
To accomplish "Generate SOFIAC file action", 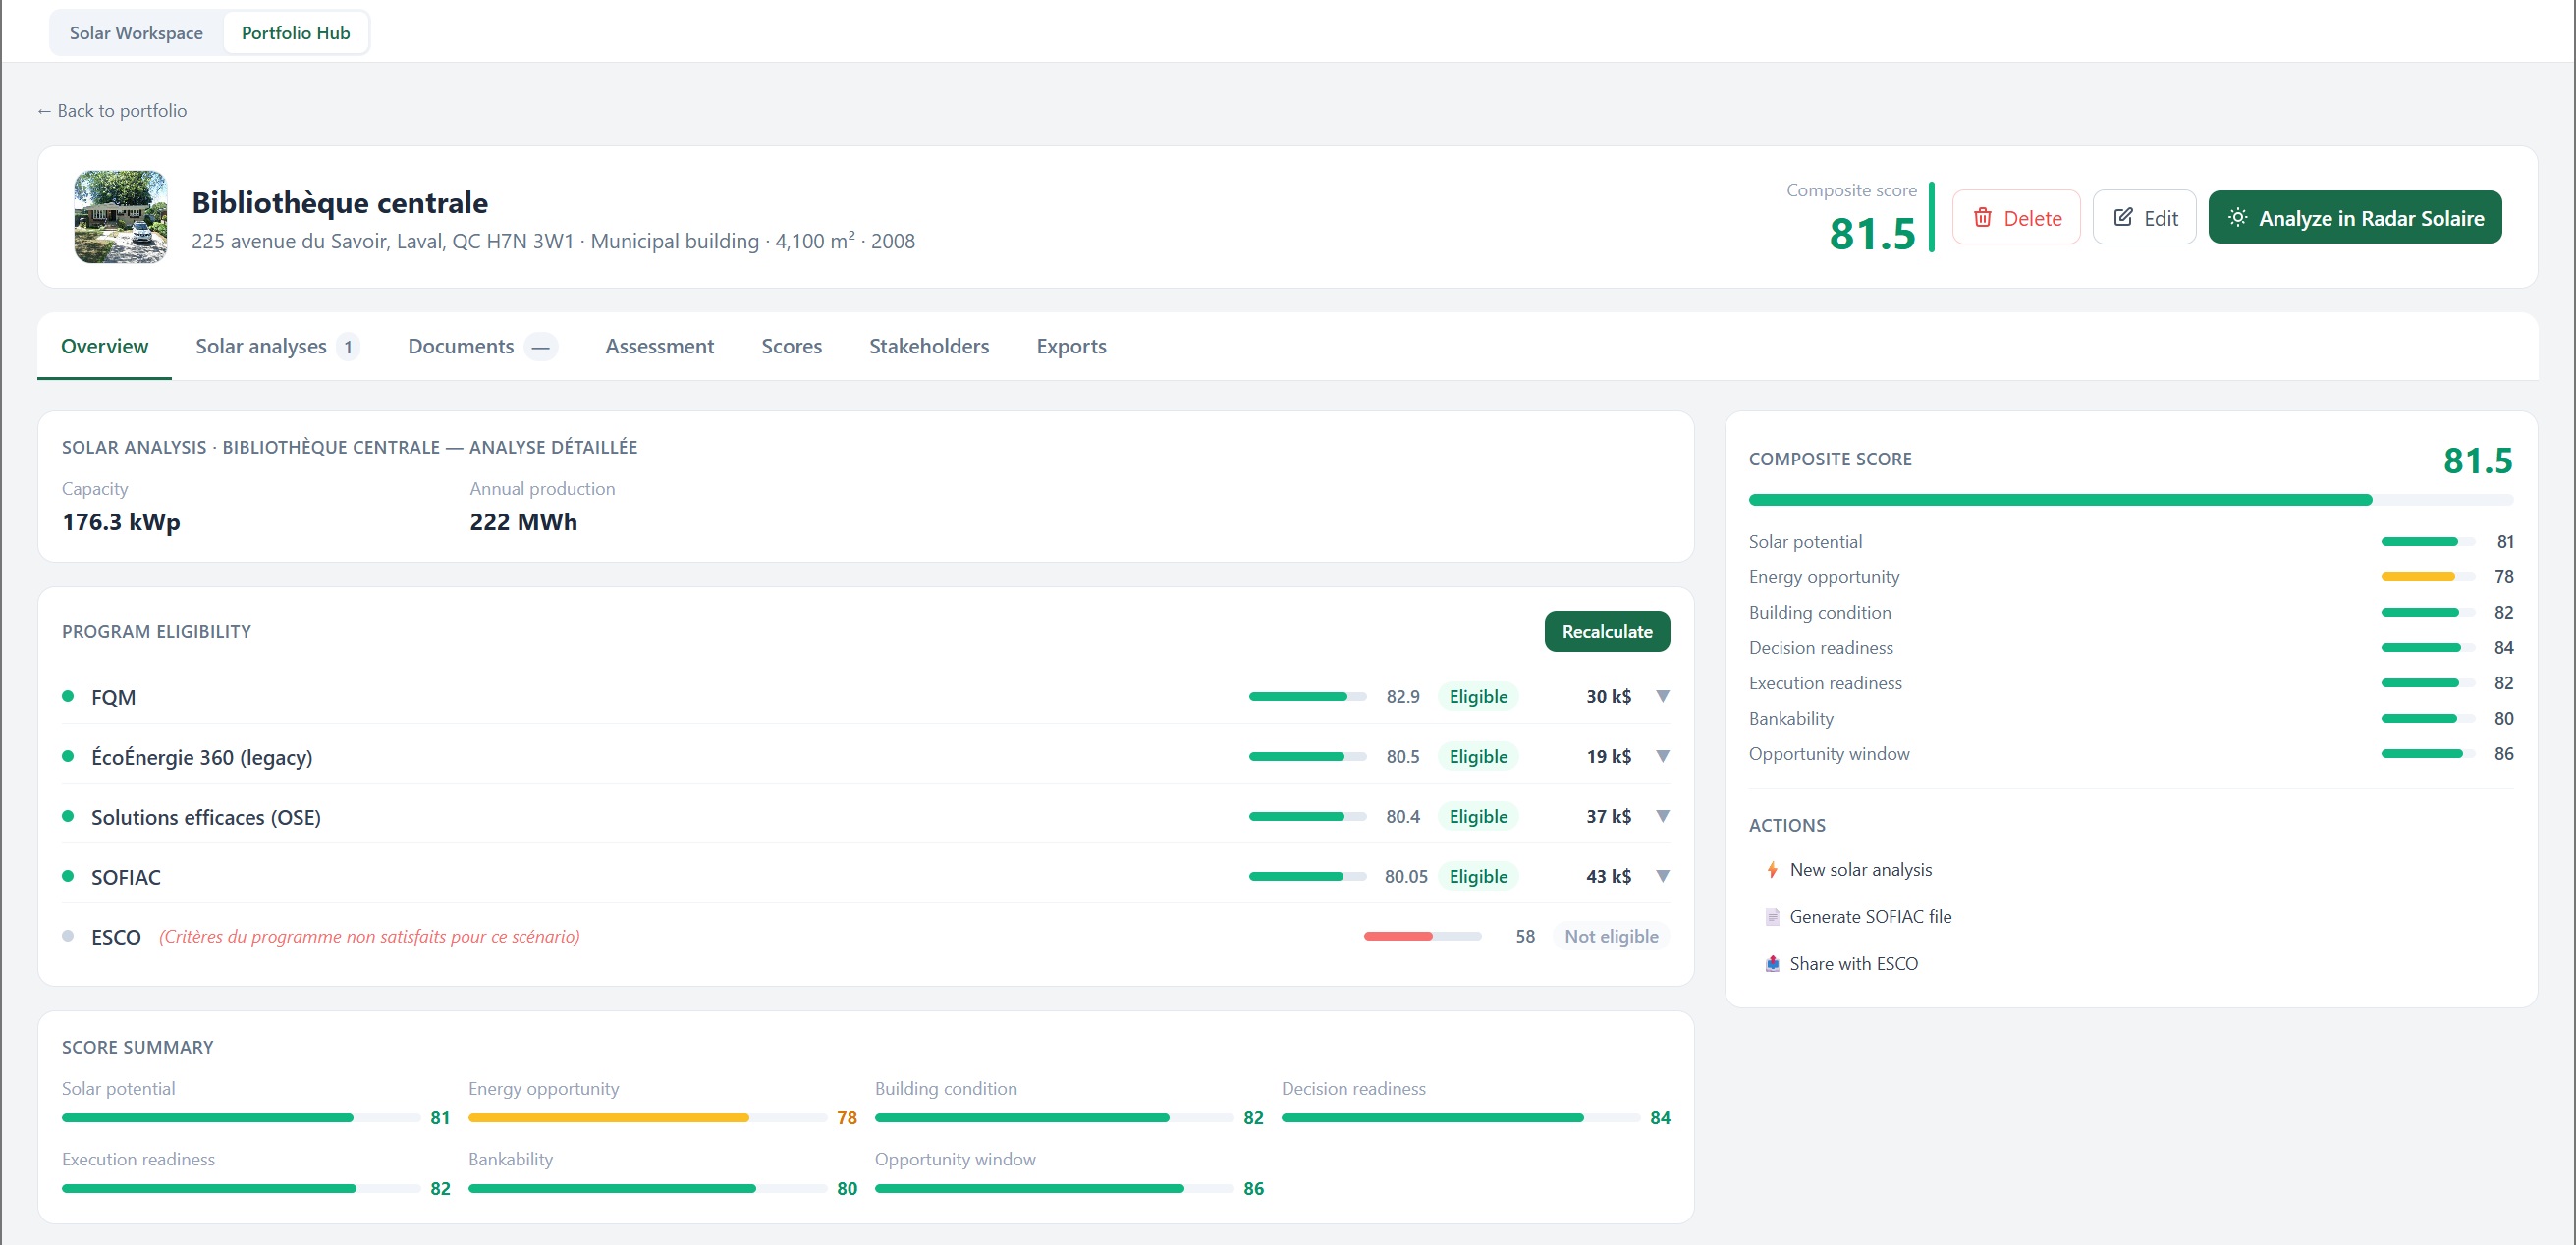I will 1869,917.
